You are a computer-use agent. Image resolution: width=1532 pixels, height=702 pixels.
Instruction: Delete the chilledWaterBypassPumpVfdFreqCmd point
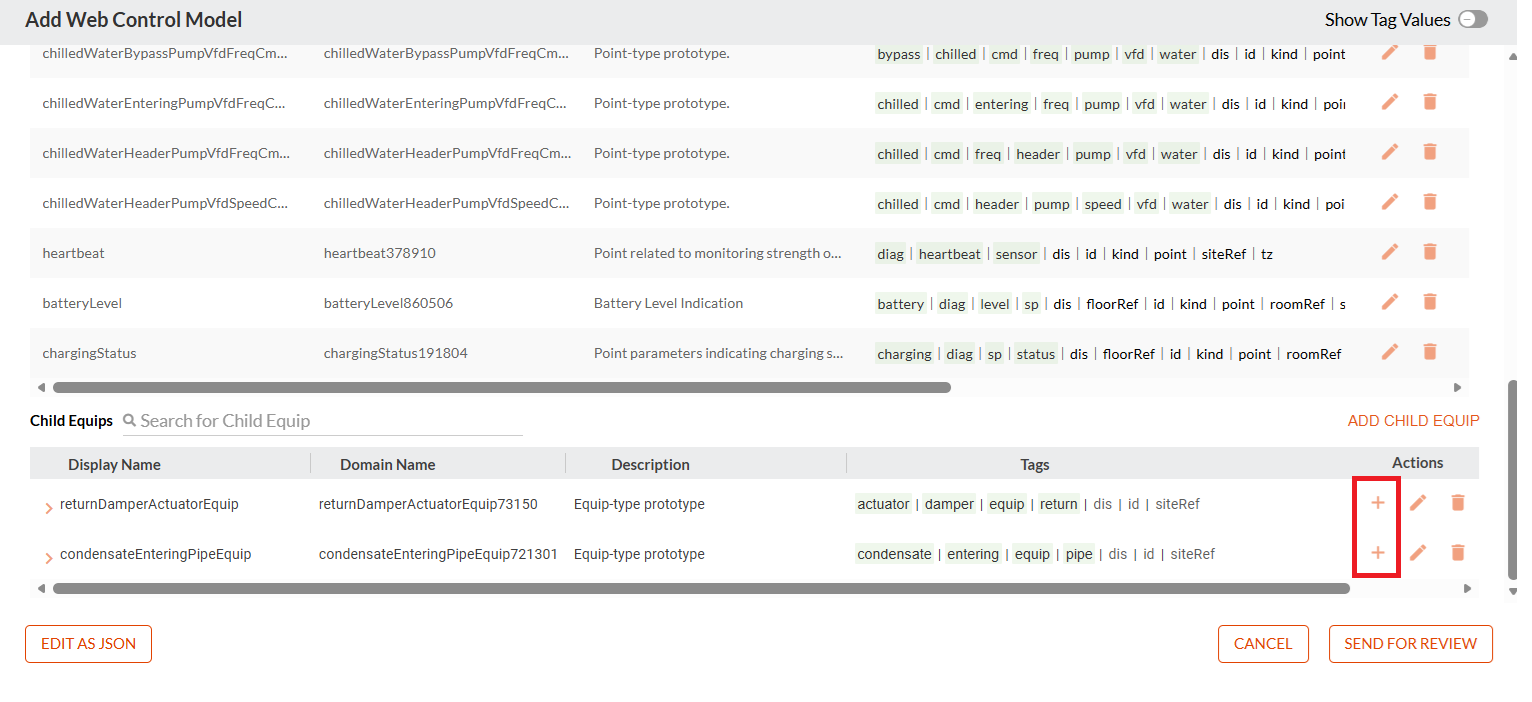pyautogui.click(x=1430, y=52)
